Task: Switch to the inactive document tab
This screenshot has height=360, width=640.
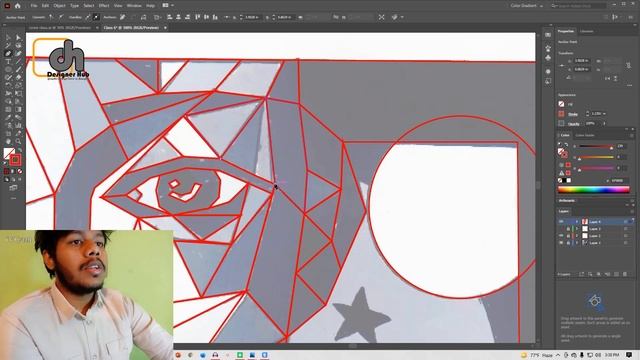Action: pos(60,28)
